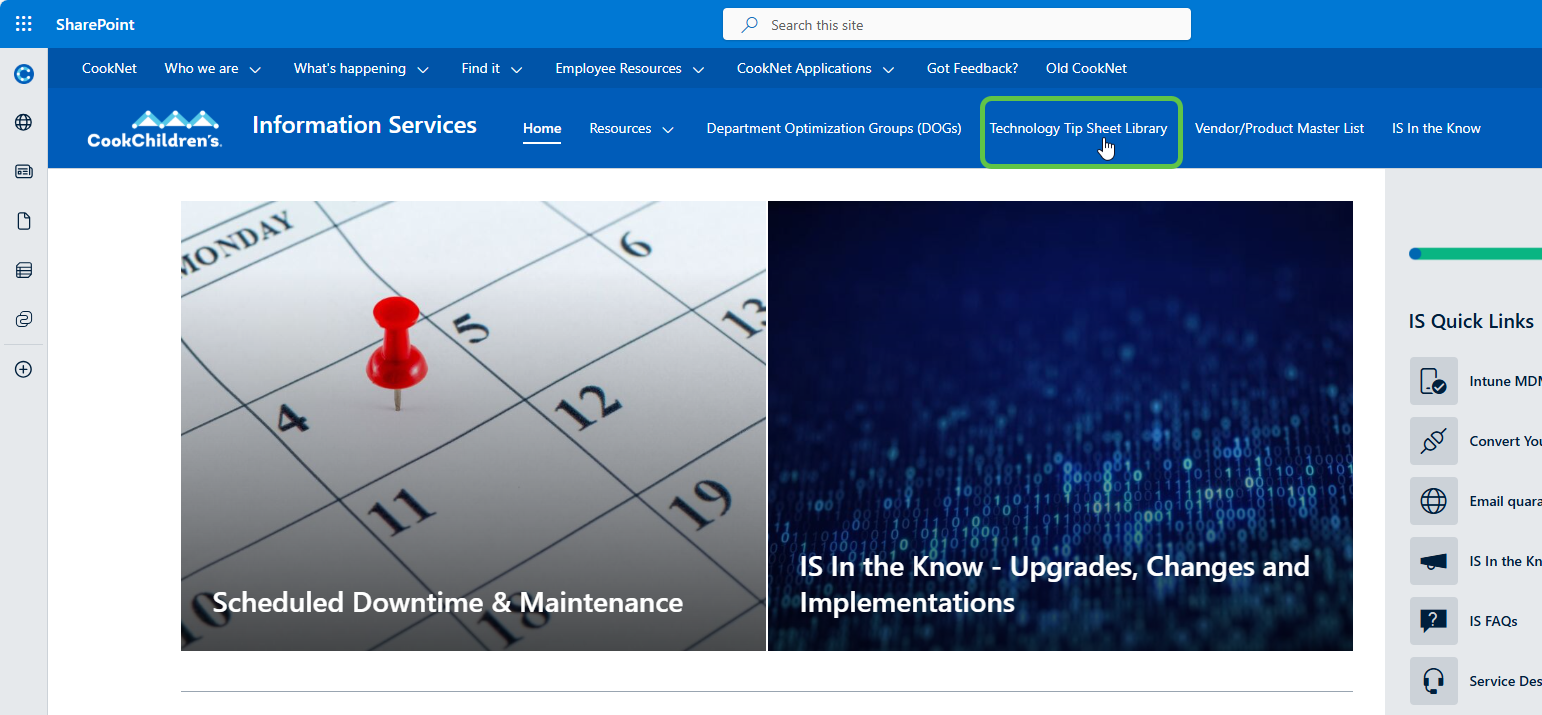Click the Service Desk headset icon
This screenshot has width=1542, height=715.
pyautogui.click(x=1434, y=681)
